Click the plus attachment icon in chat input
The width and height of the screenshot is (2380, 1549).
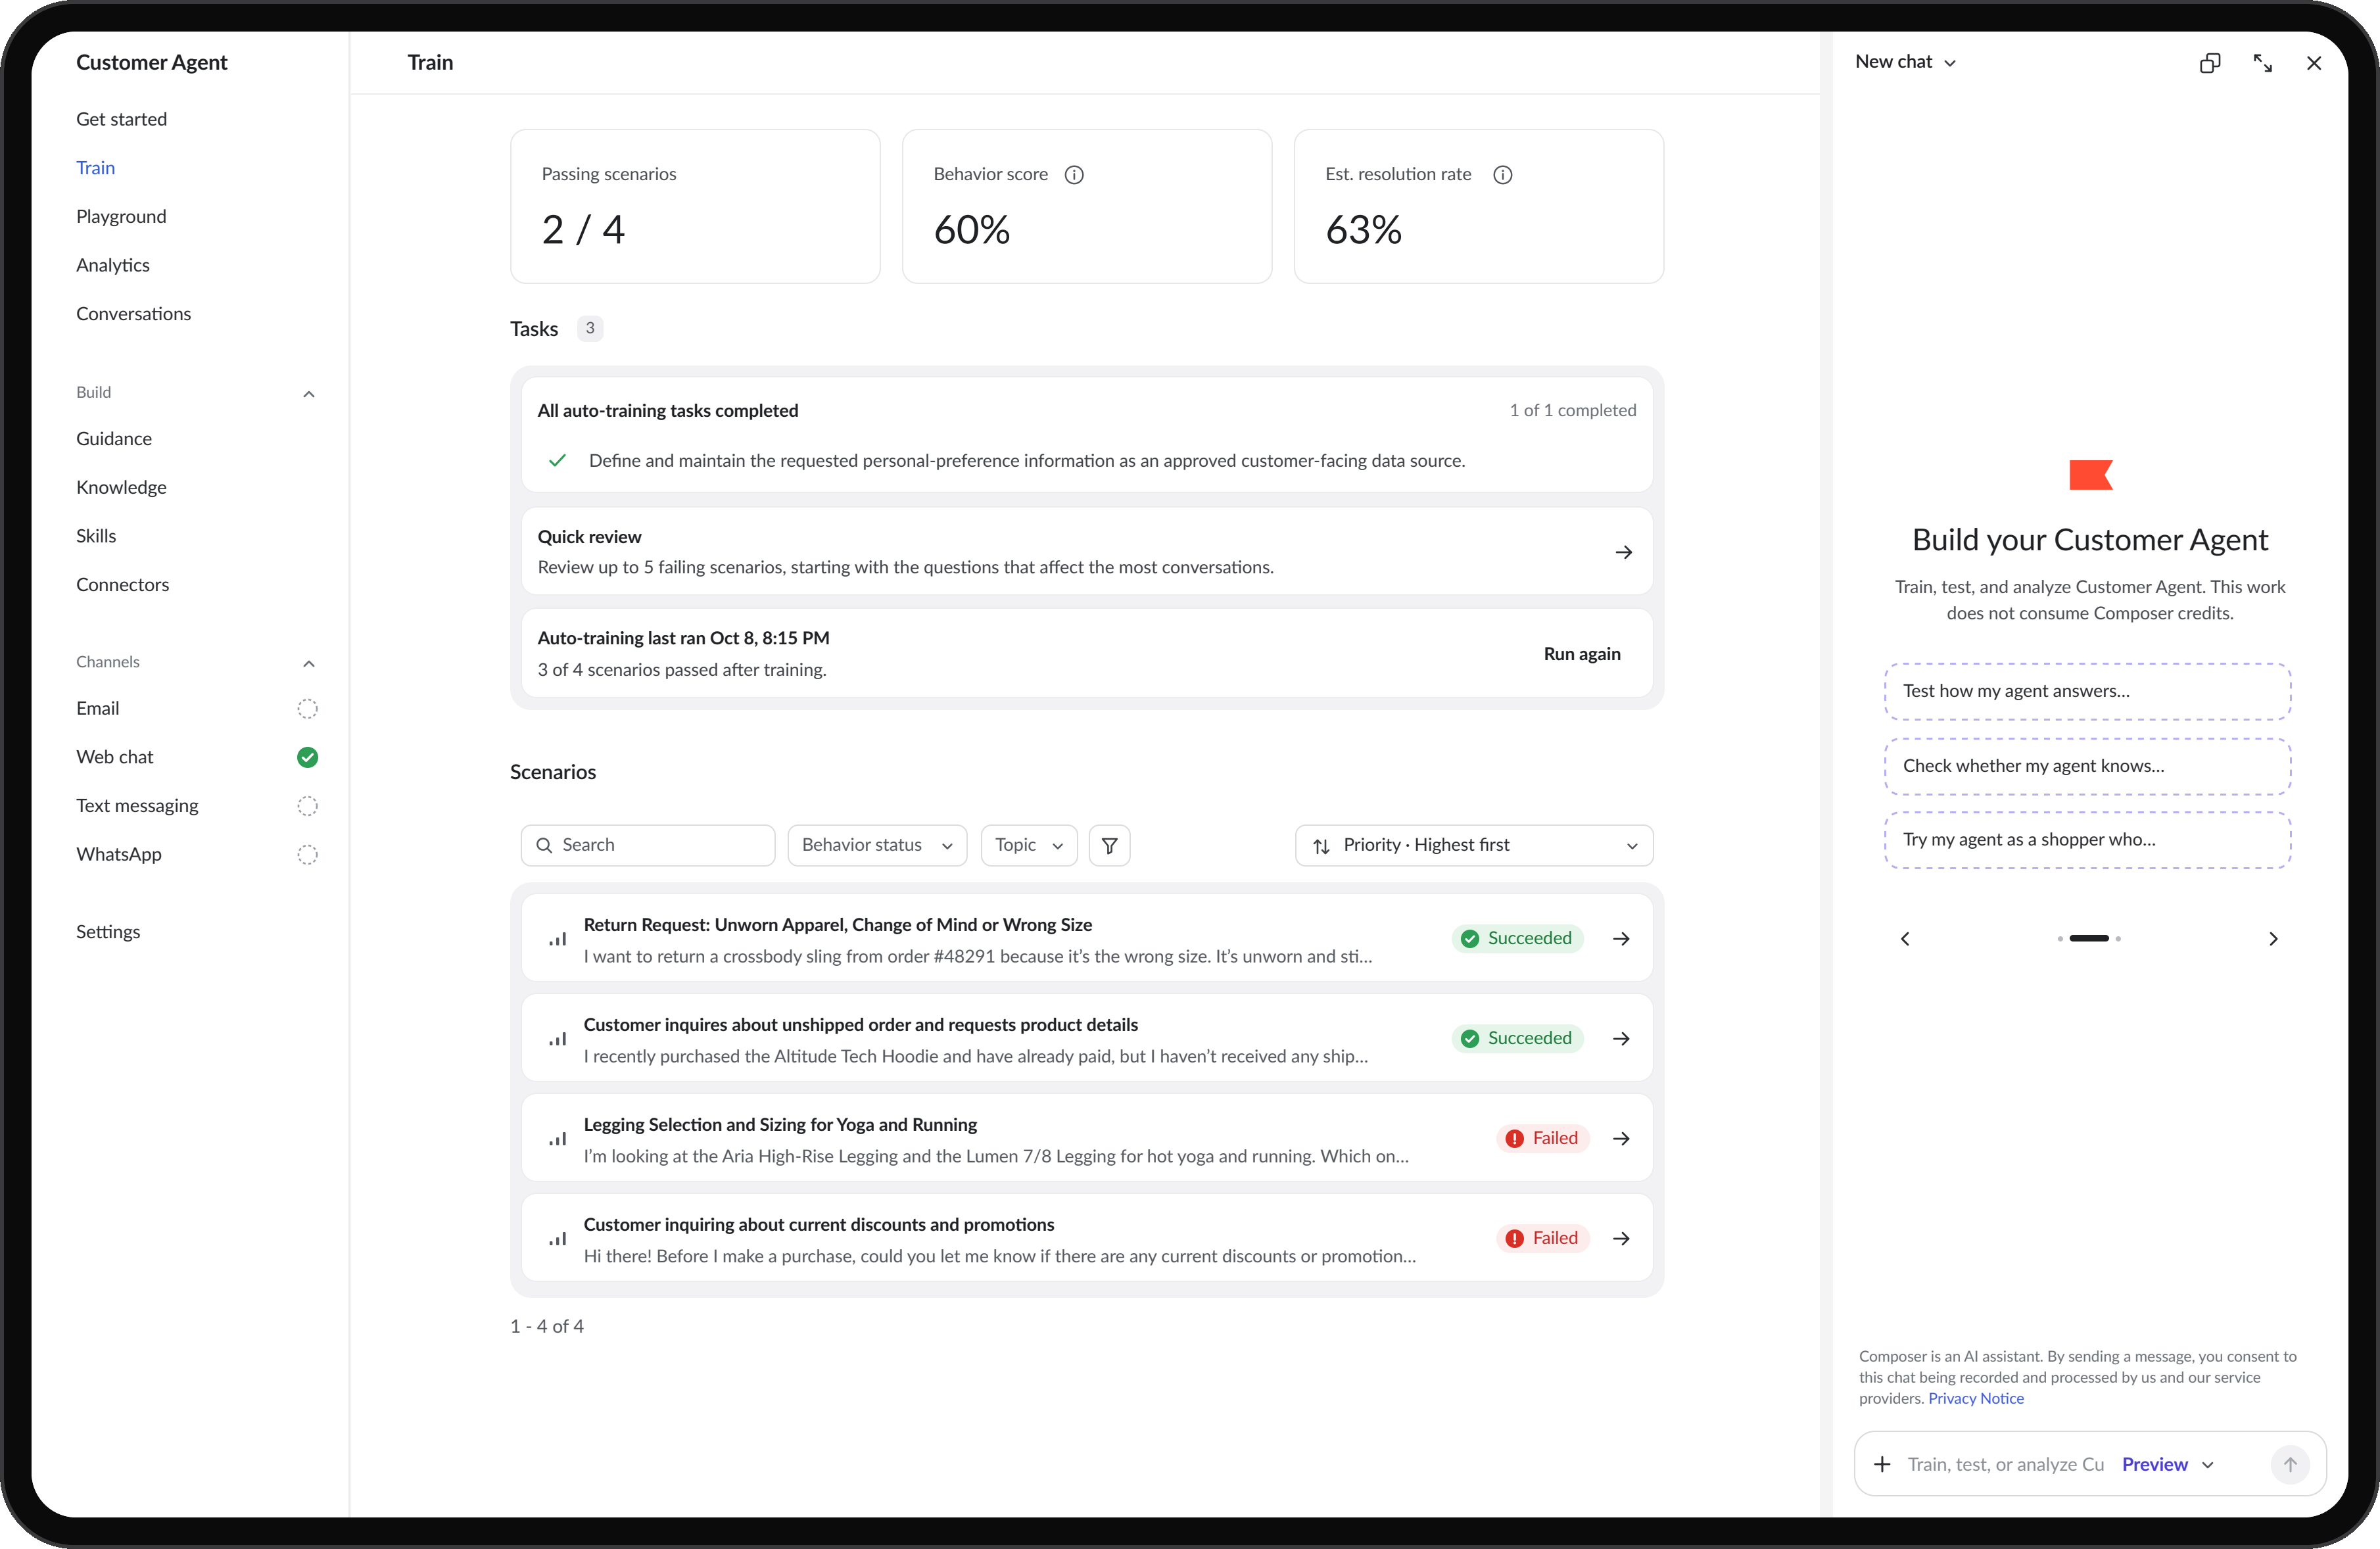[x=1882, y=1464]
